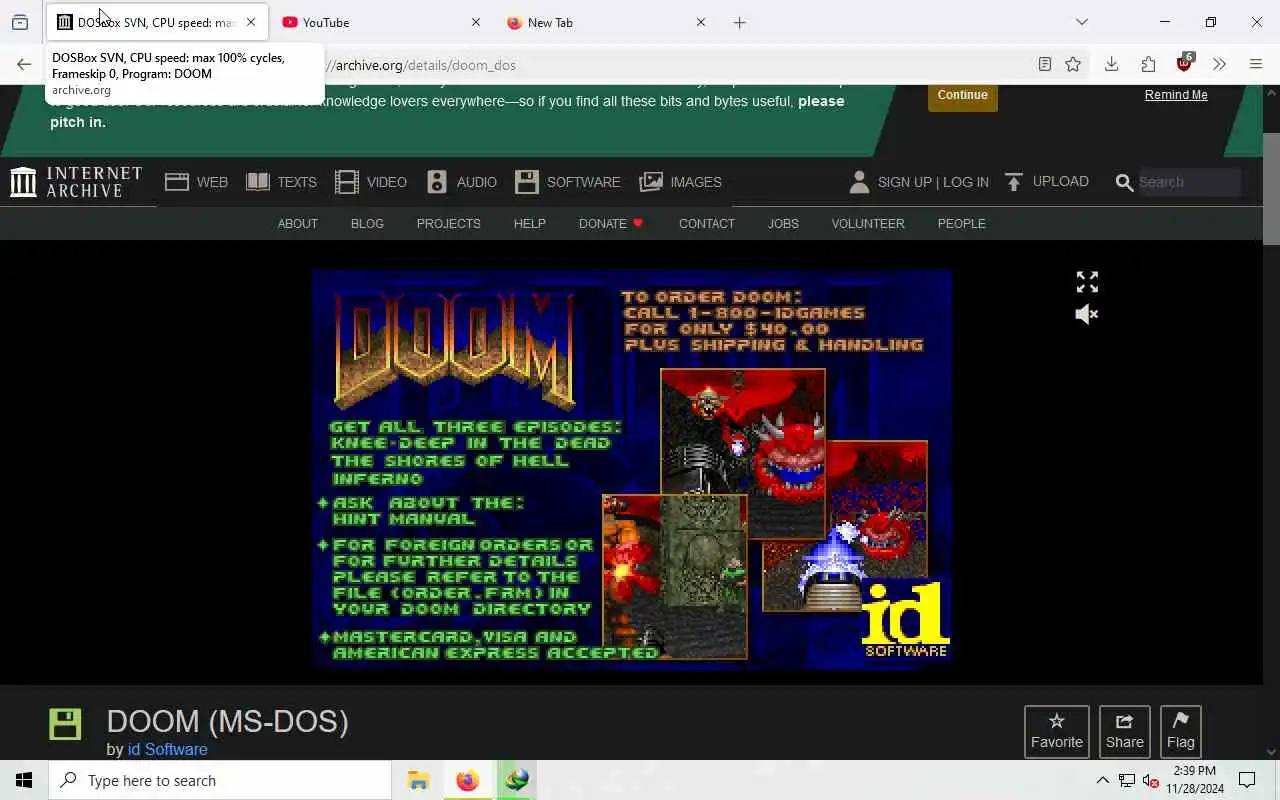
Task: Close the YouTube tab
Action: (476, 22)
